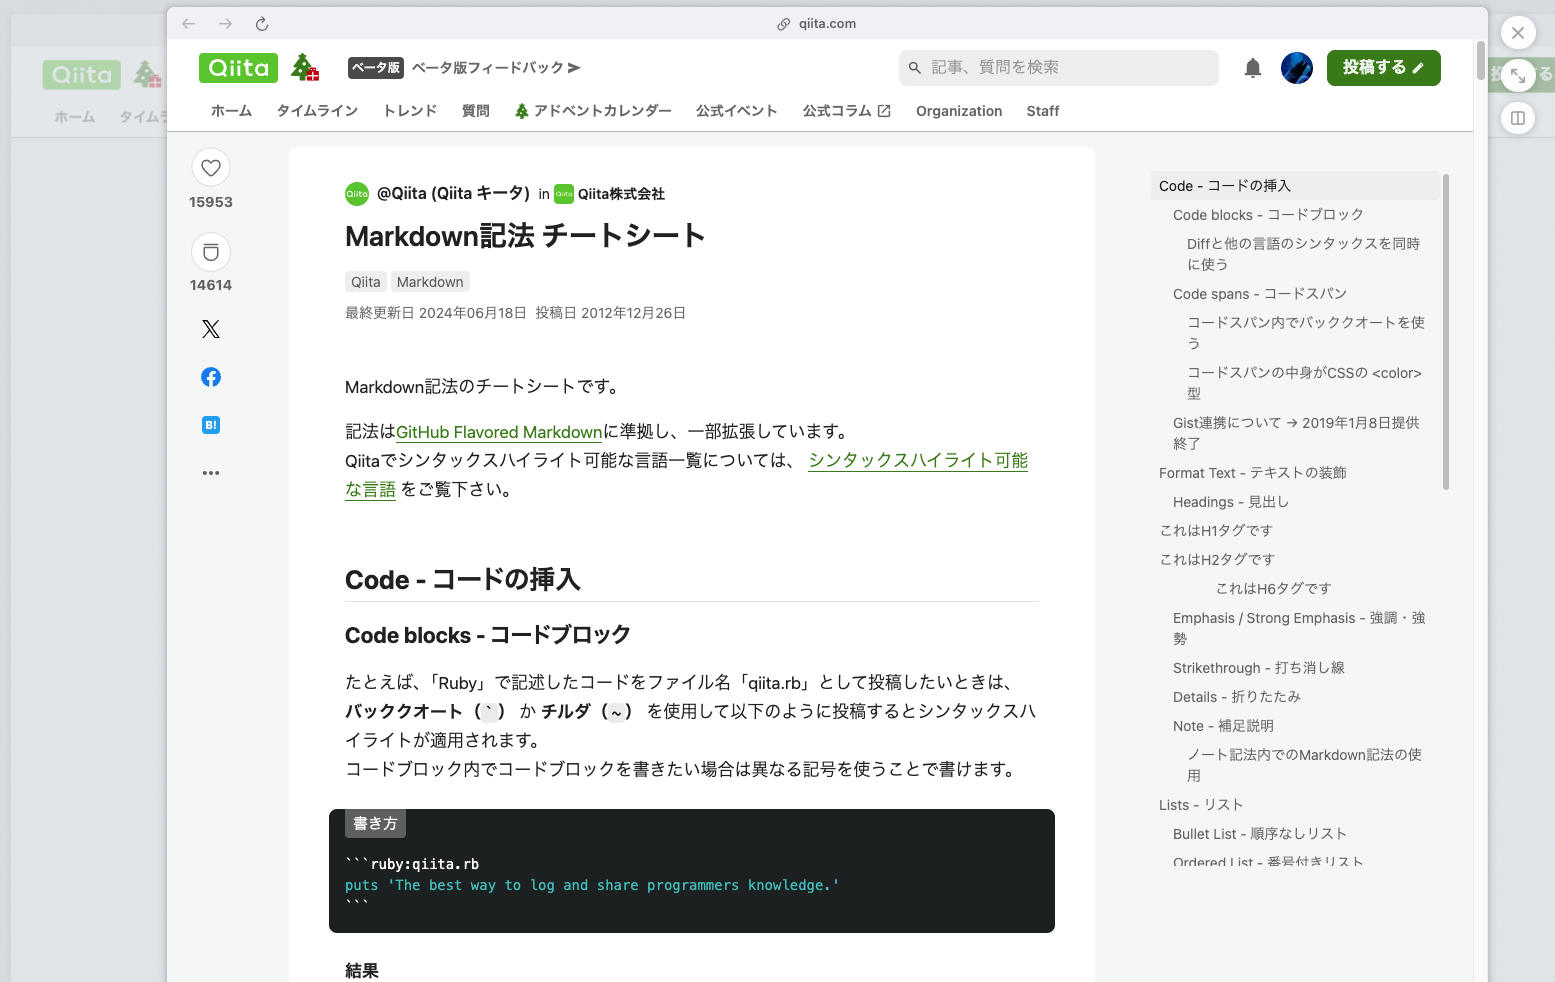Open the notification bell
Viewport: 1555px width, 982px height.
(1252, 67)
